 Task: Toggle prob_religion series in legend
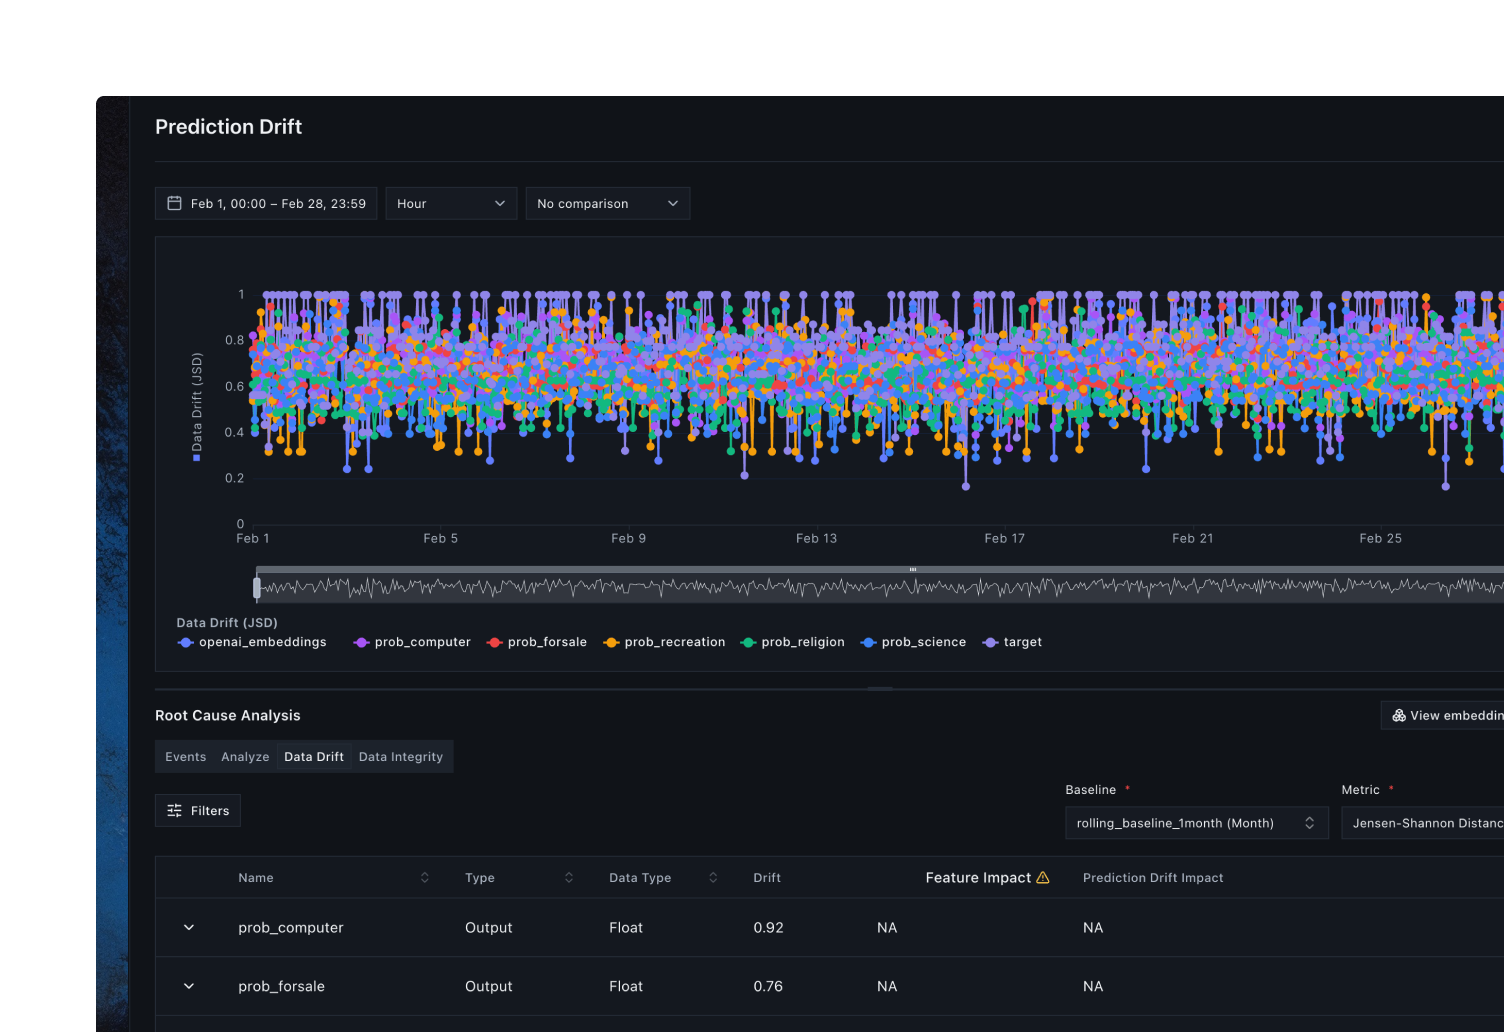(x=792, y=642)
